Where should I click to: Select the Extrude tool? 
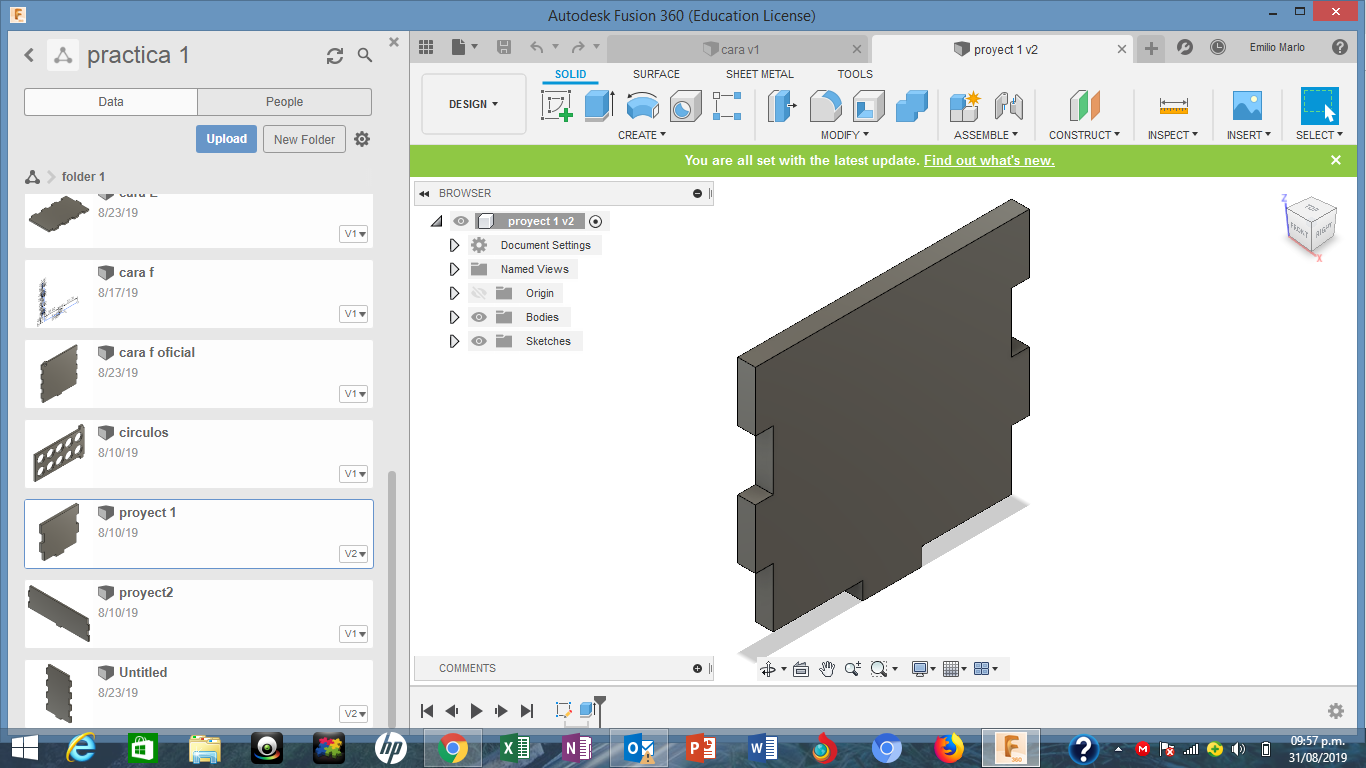[x=598, y=105]
